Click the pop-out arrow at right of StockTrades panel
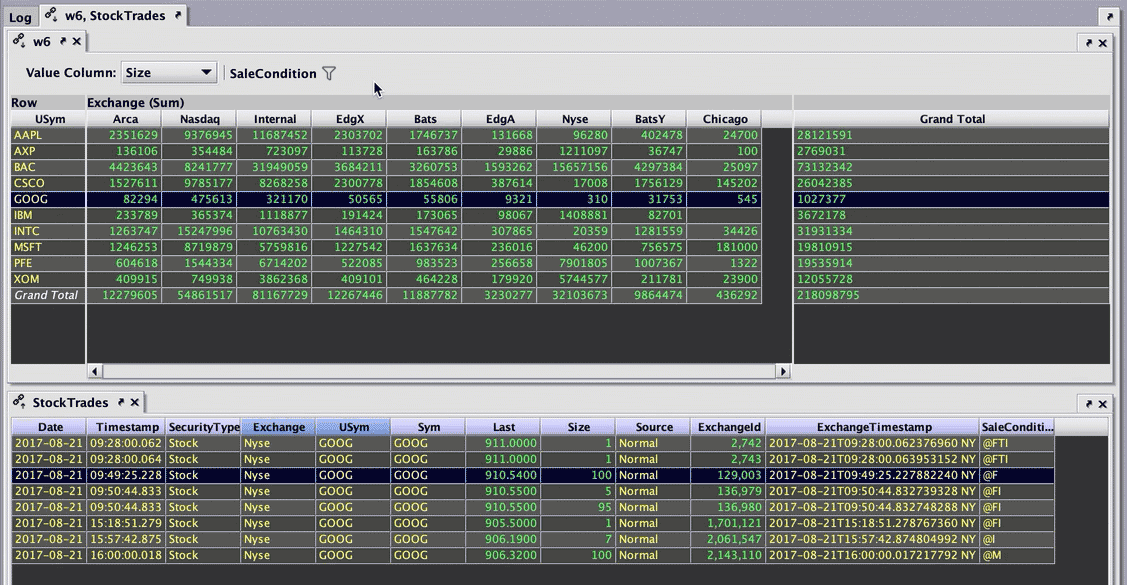The height and width of the screenshot is (585, 1127). click(x=1089, y=404)
